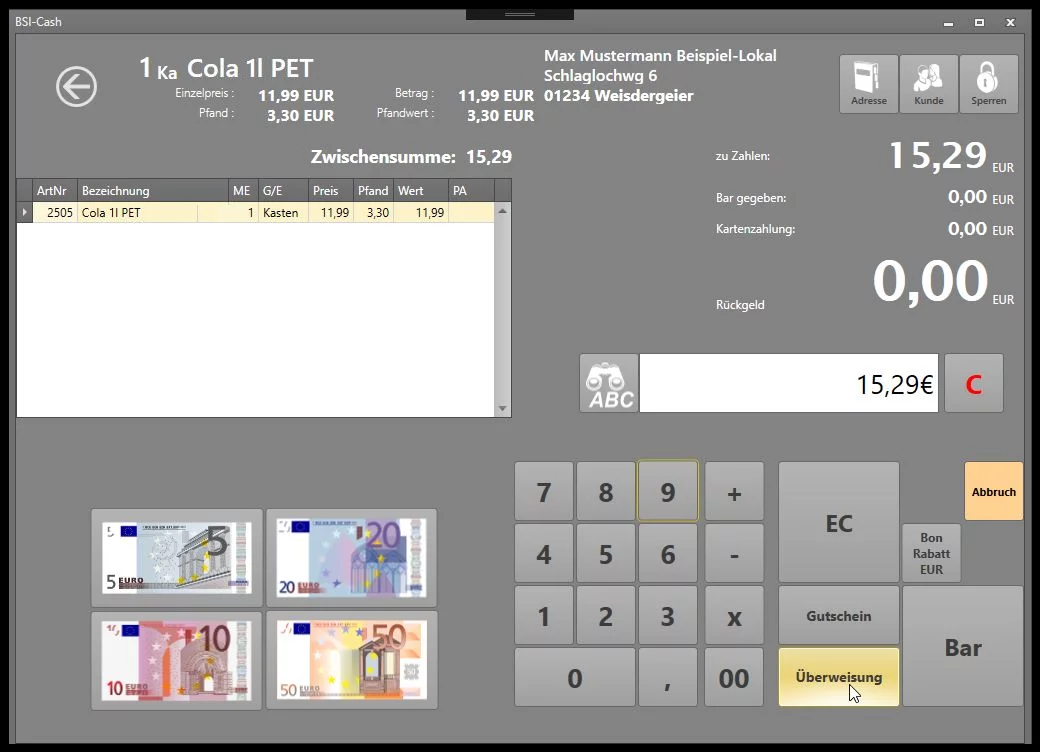Choose Gutschein payment
This screenshot has height=752, width=1040.
coord(839,615)
